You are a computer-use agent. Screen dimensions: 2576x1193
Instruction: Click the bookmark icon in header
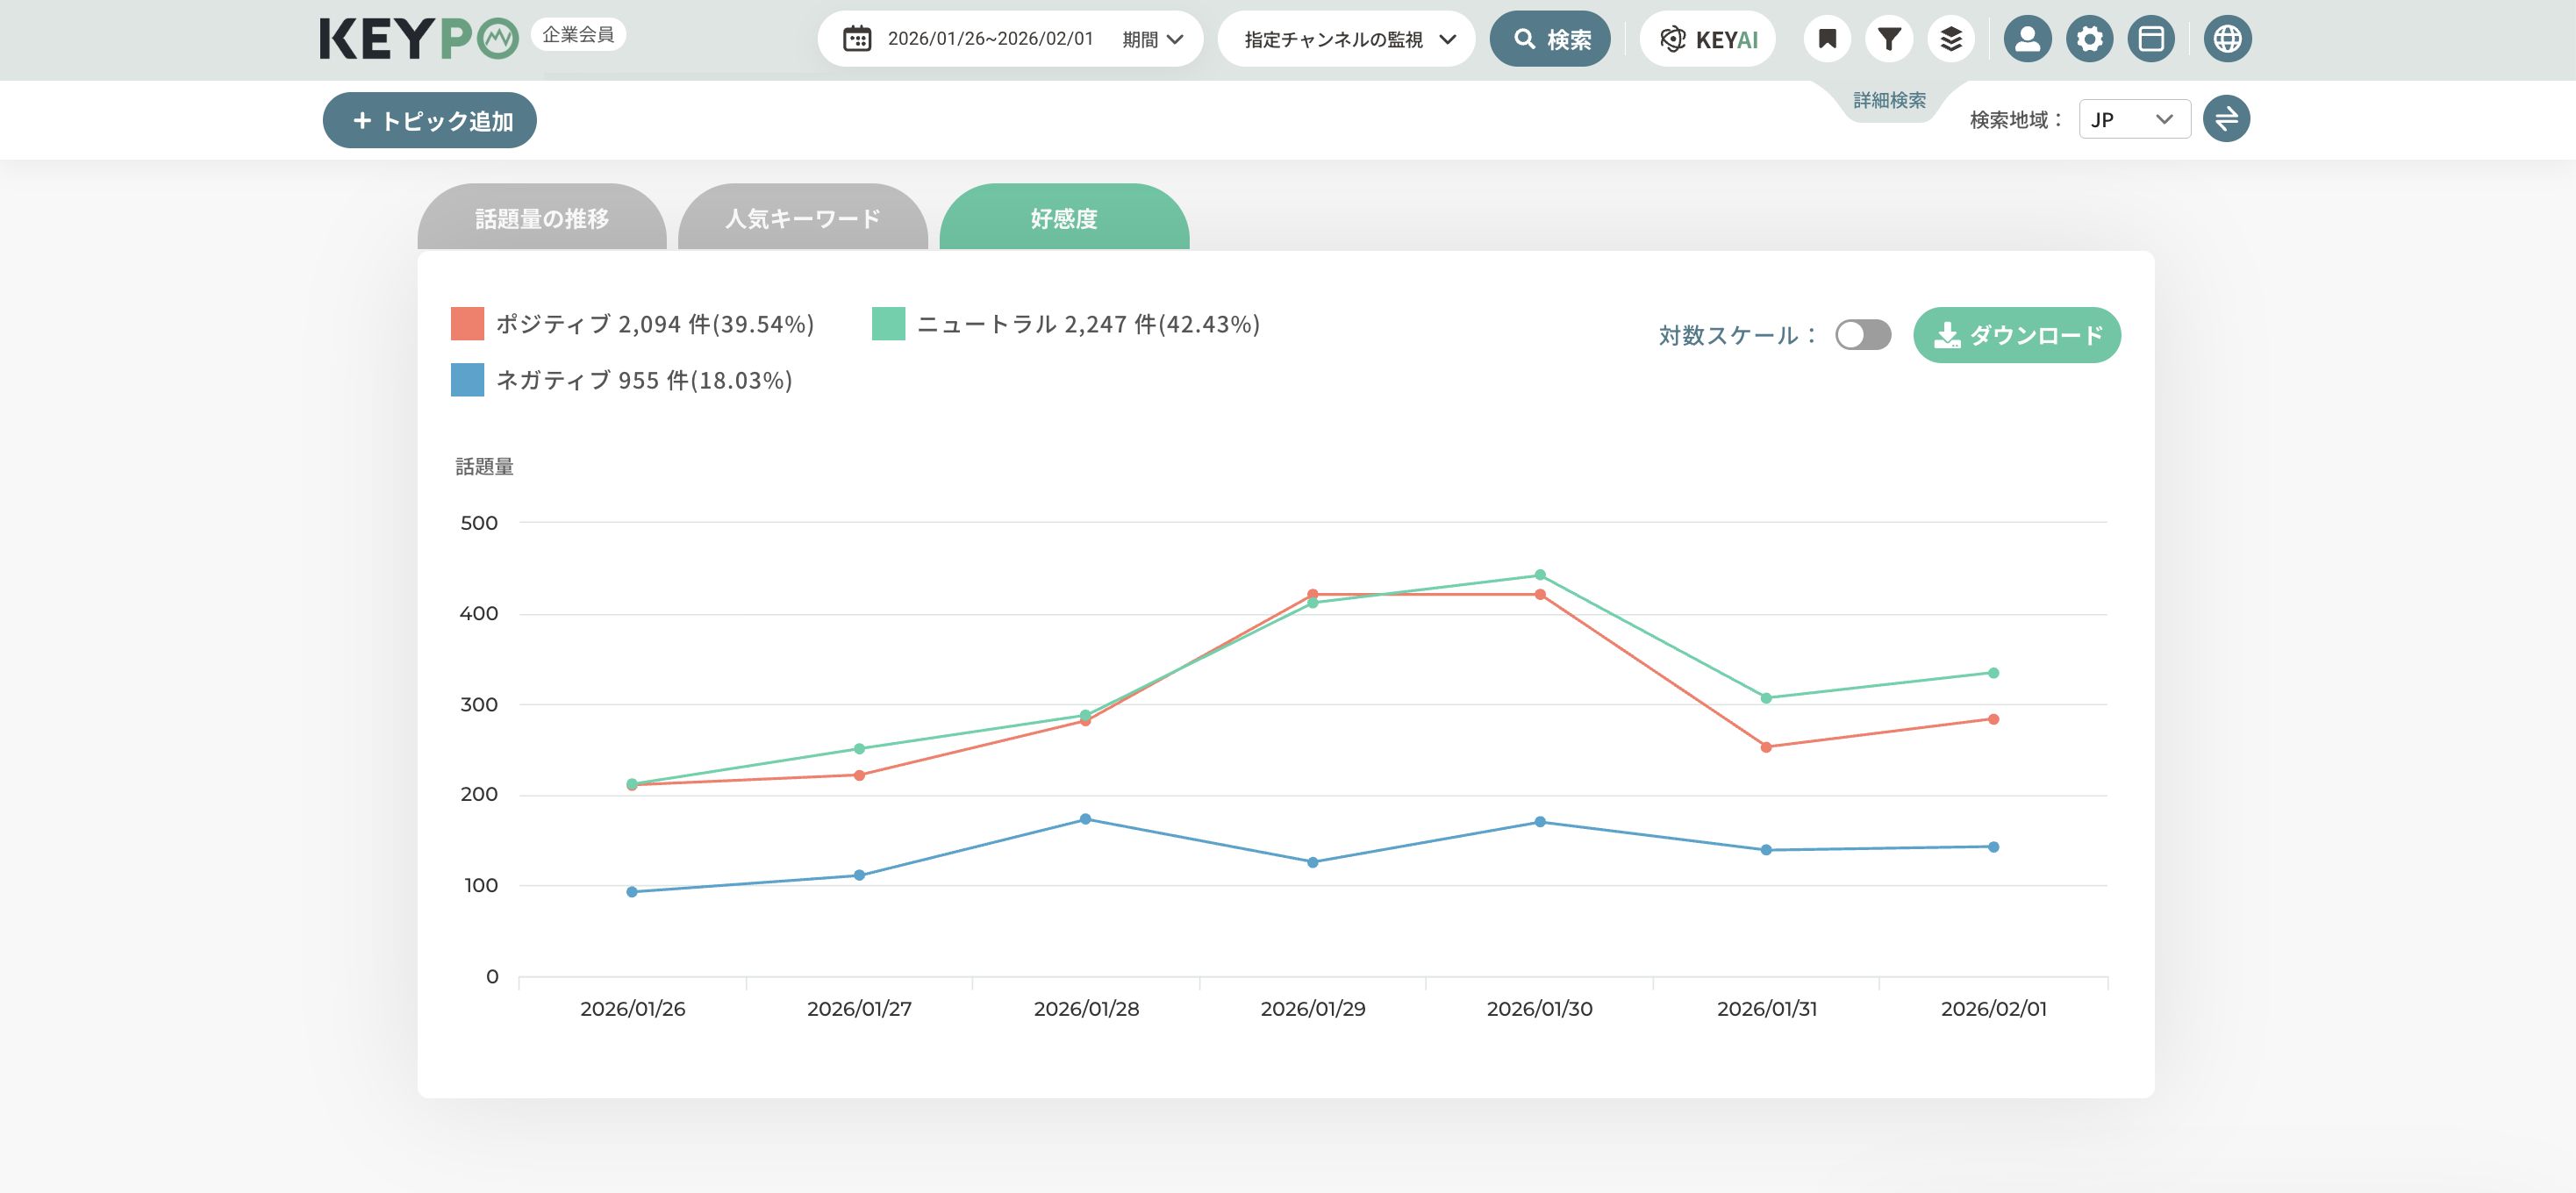(1827, 39)
